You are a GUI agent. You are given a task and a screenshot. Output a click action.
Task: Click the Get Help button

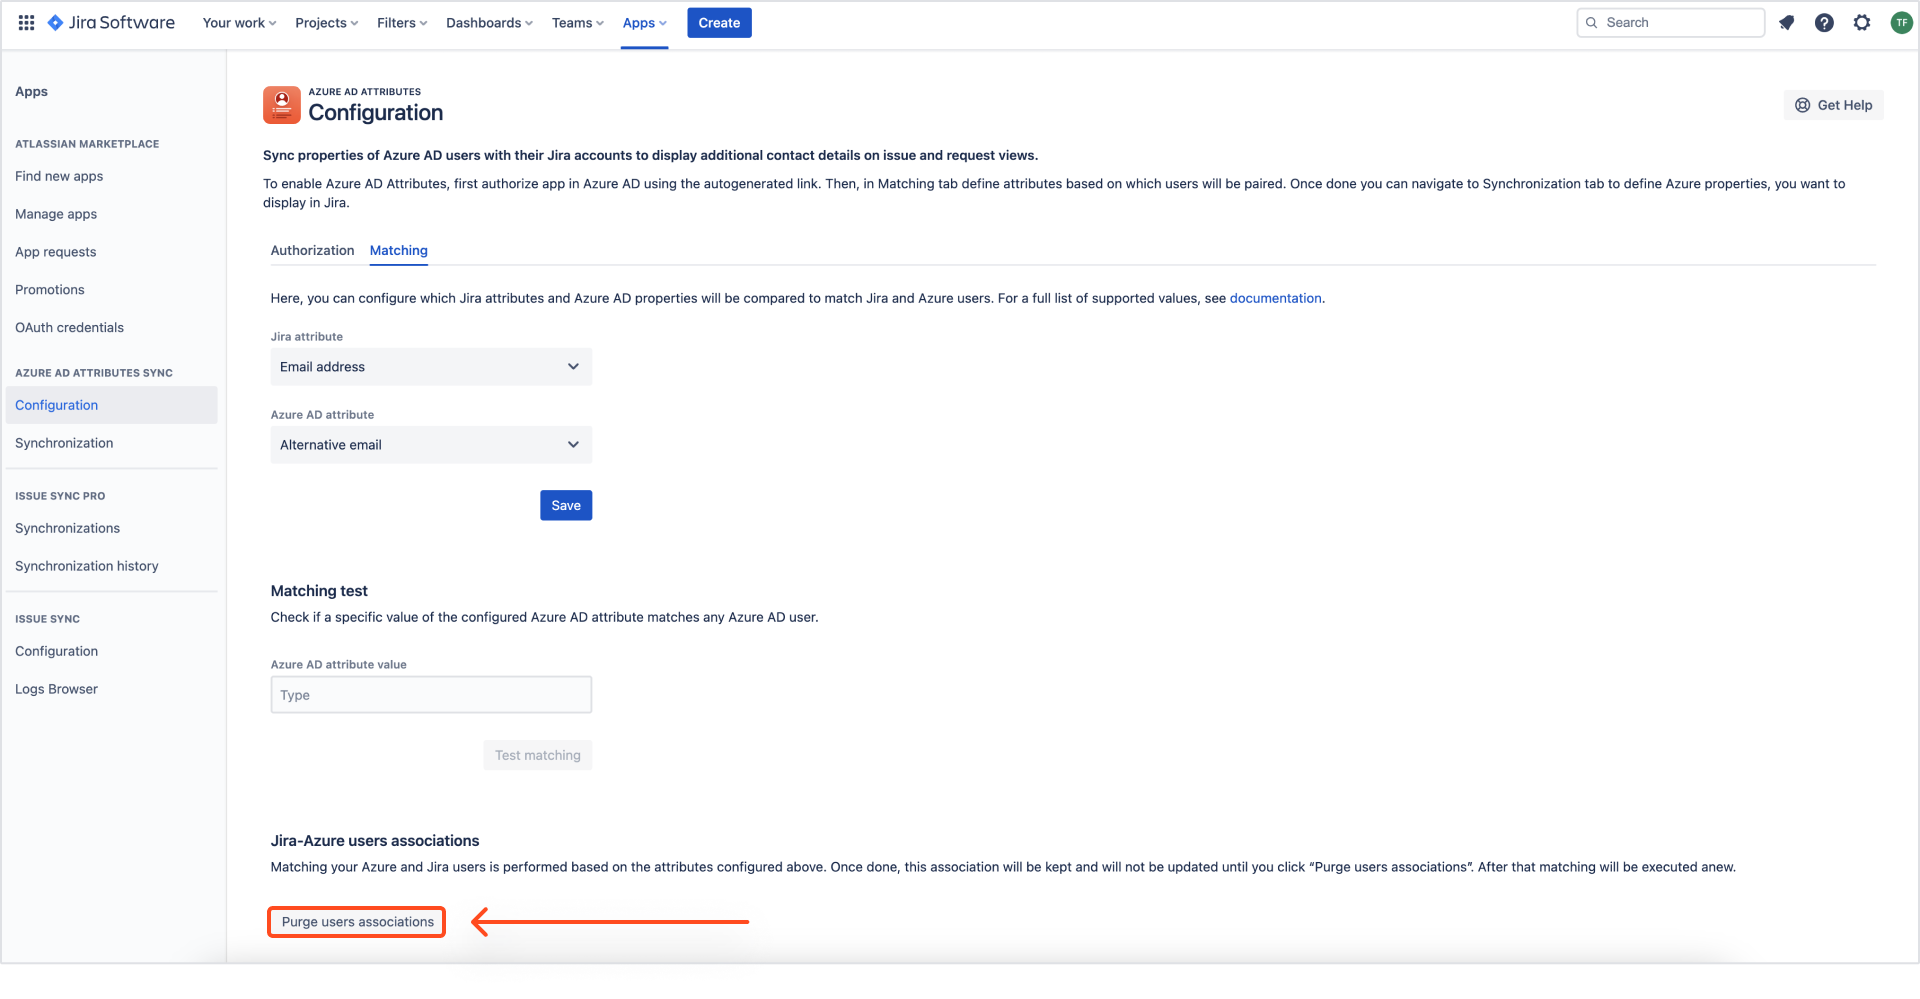(x=1833, y=105)
